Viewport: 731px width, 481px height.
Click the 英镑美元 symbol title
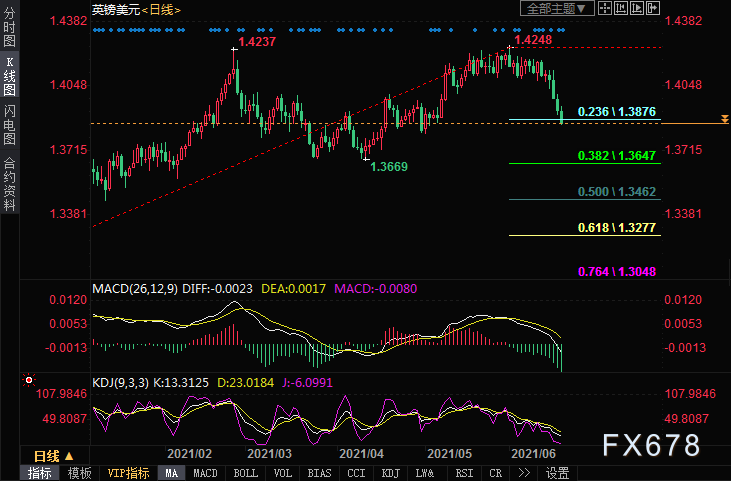116,9
